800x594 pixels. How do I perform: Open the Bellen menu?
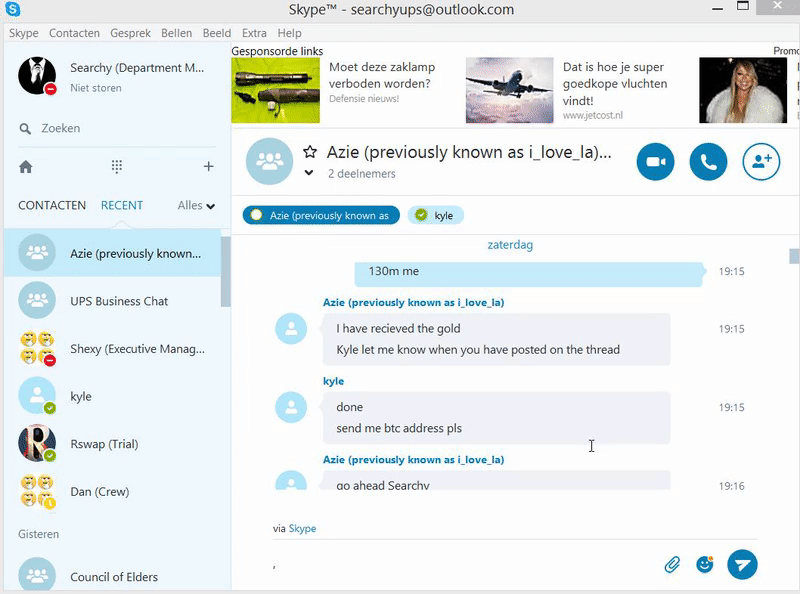pos(177,33)
